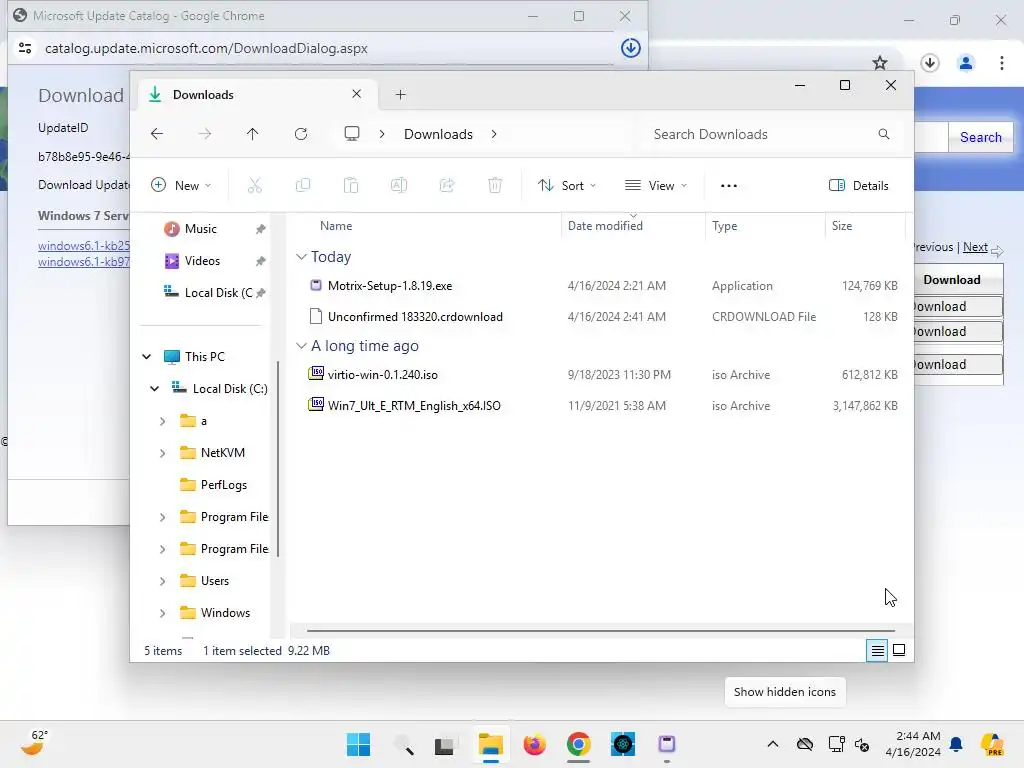Go back in File Explorer navigation

click(157, 134)
